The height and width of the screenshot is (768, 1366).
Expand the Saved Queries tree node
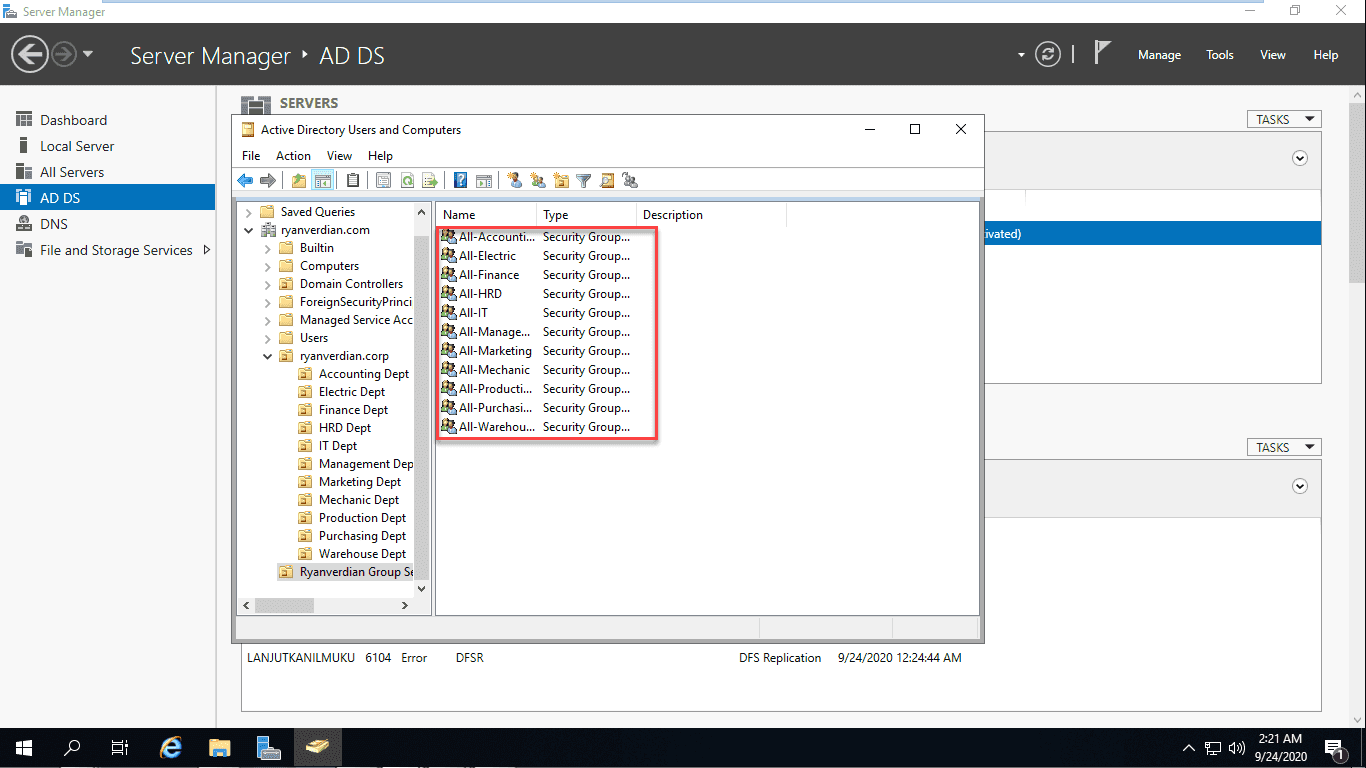tap(249, 212)
